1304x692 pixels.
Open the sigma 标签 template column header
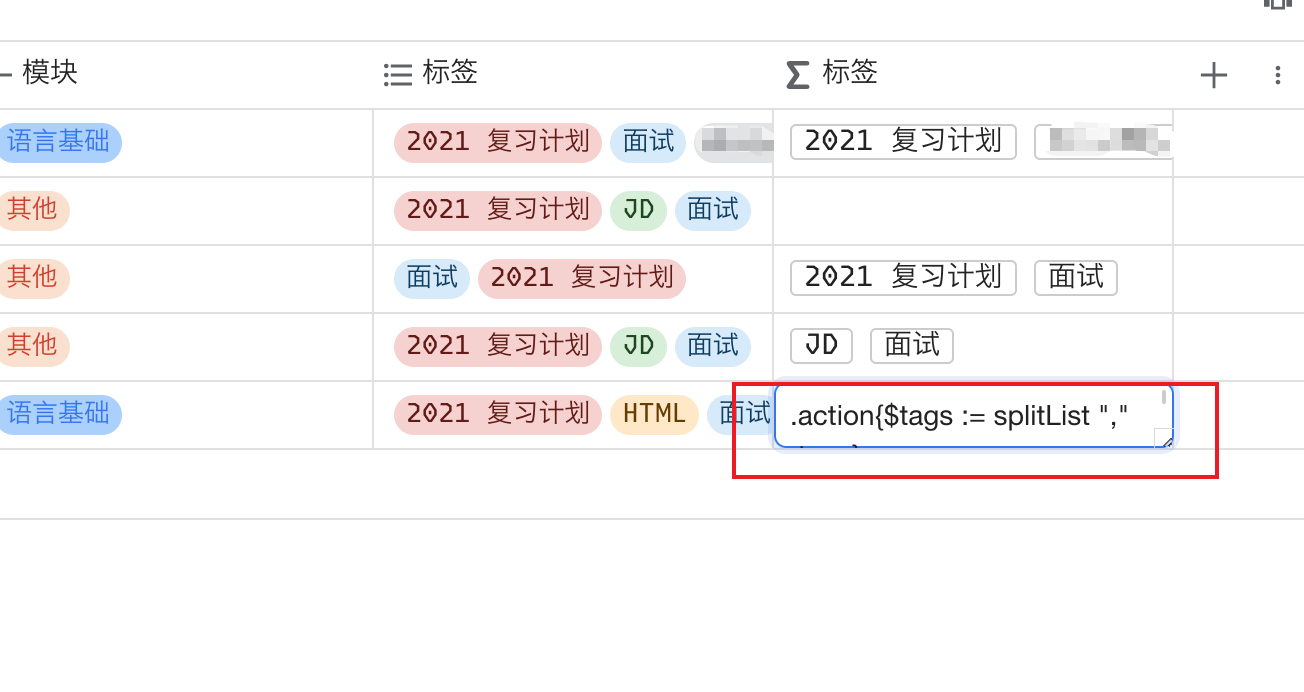[850, 73]
